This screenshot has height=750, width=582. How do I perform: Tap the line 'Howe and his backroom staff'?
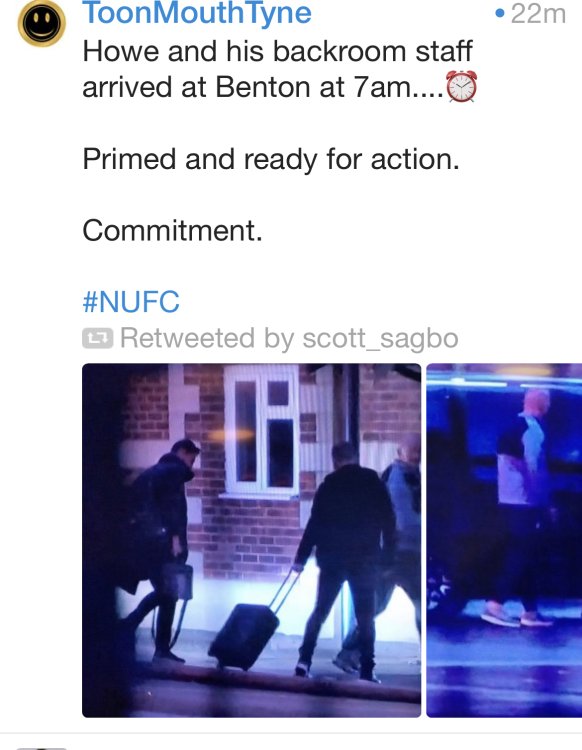click(277, 51)
